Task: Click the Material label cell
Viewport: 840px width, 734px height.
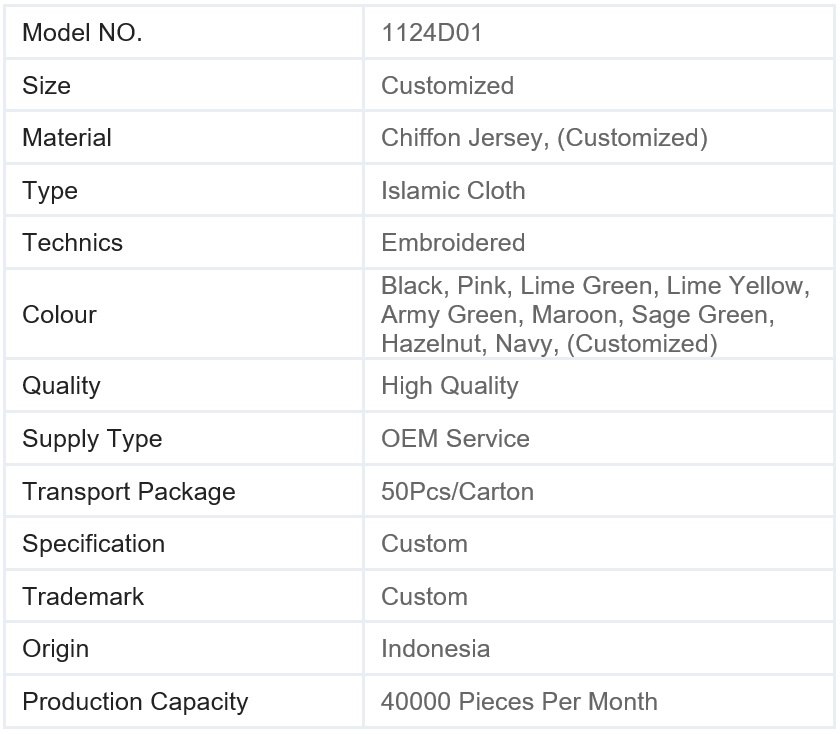Action: (67, 138)
